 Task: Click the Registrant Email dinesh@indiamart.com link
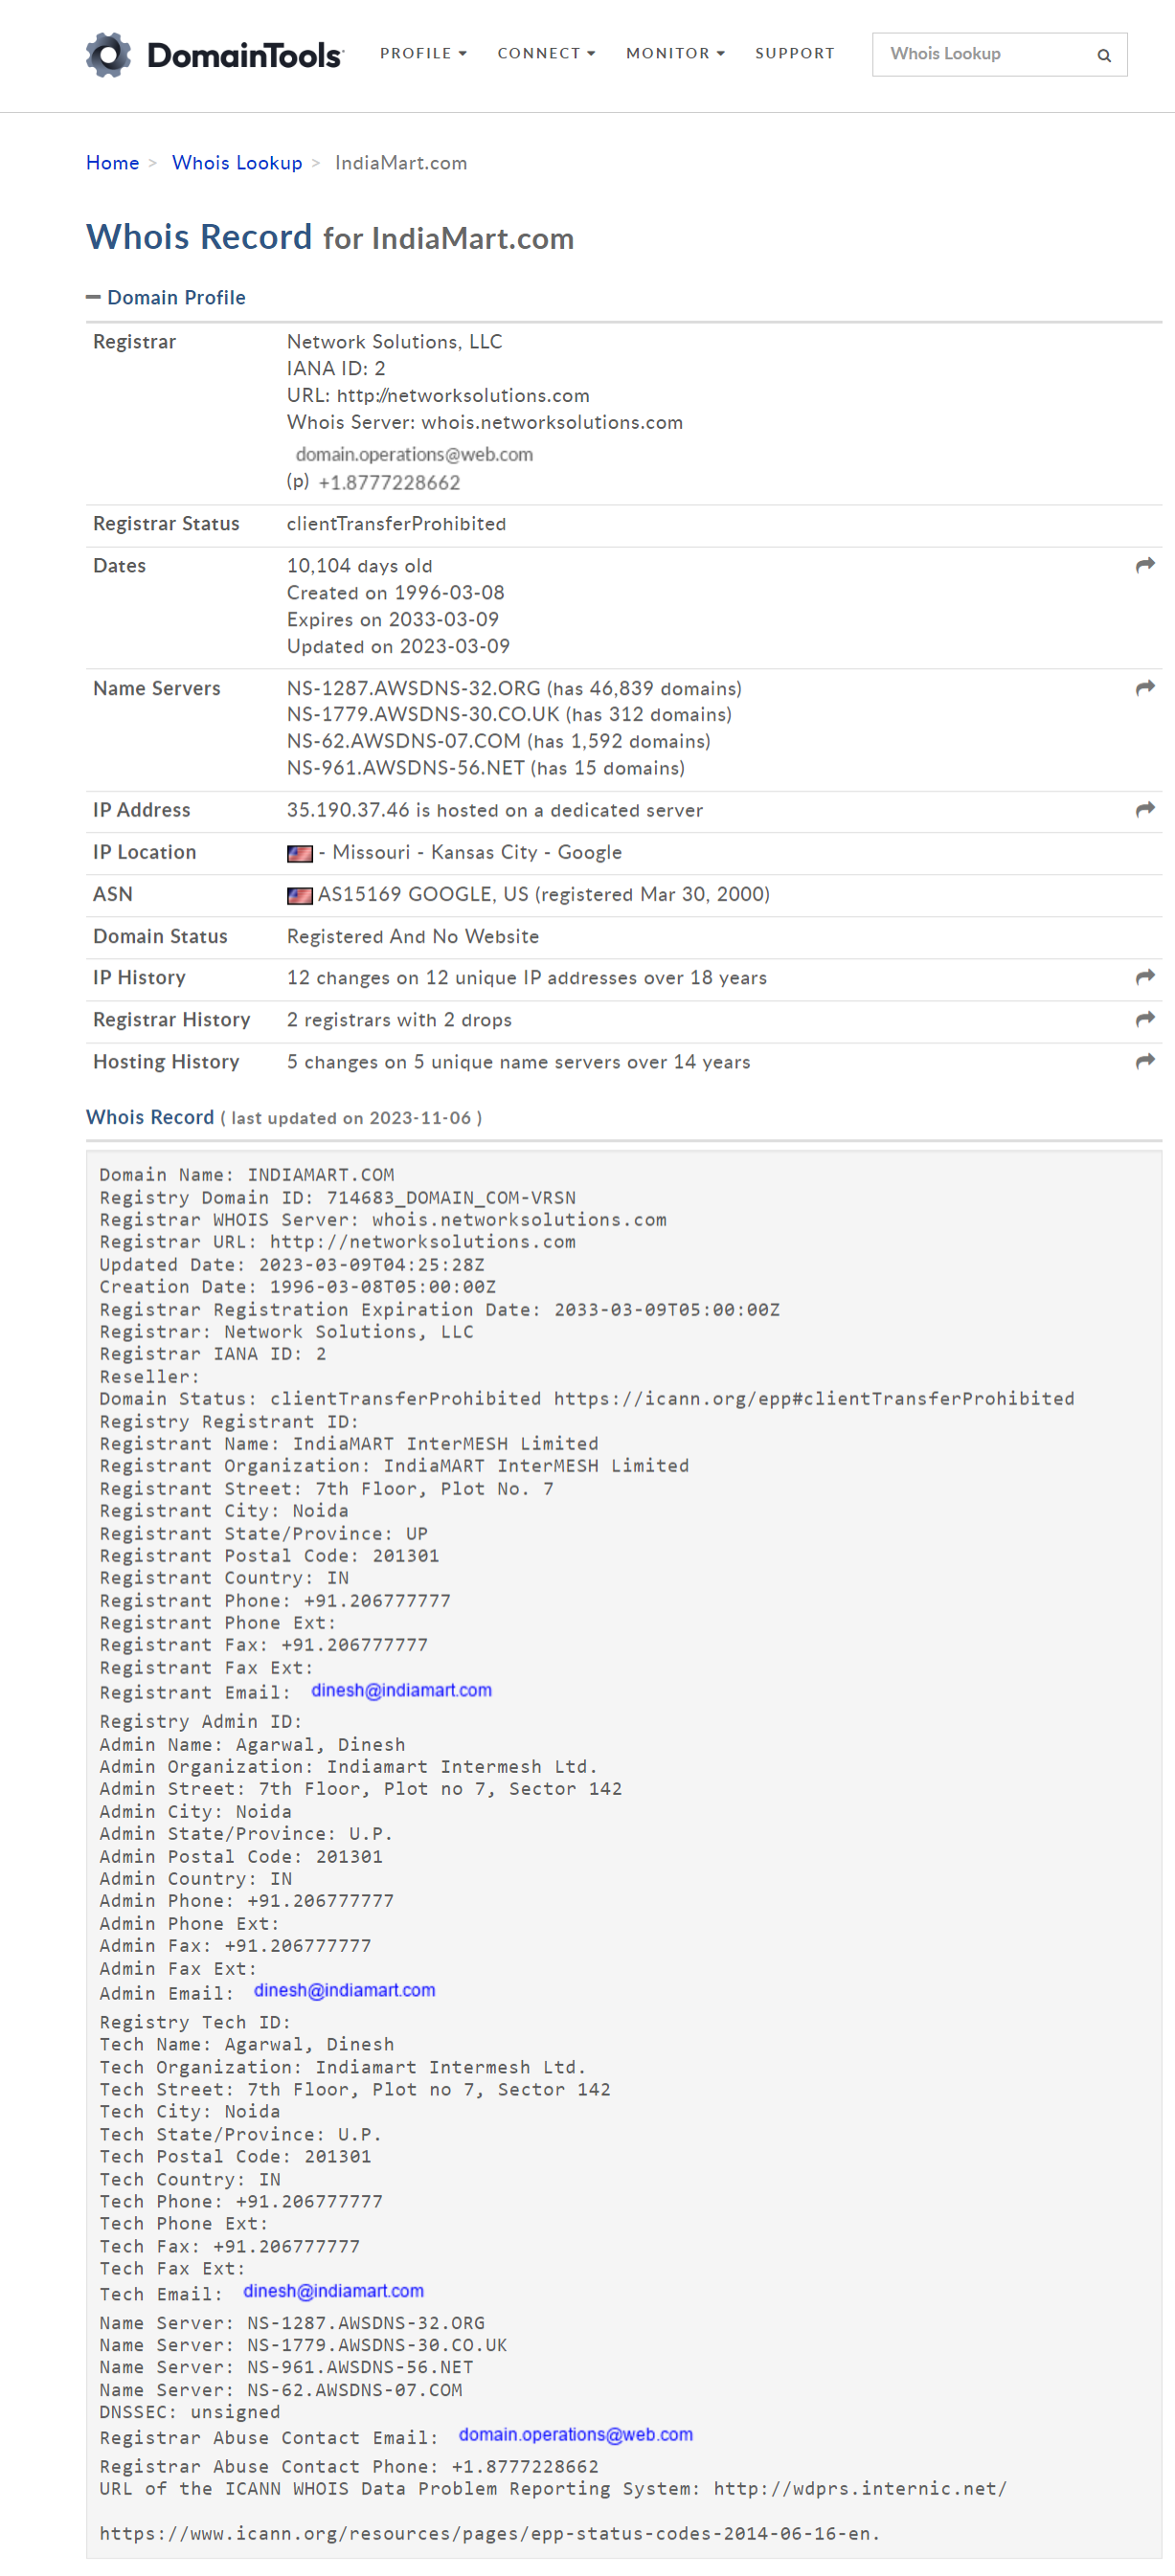401,1690
